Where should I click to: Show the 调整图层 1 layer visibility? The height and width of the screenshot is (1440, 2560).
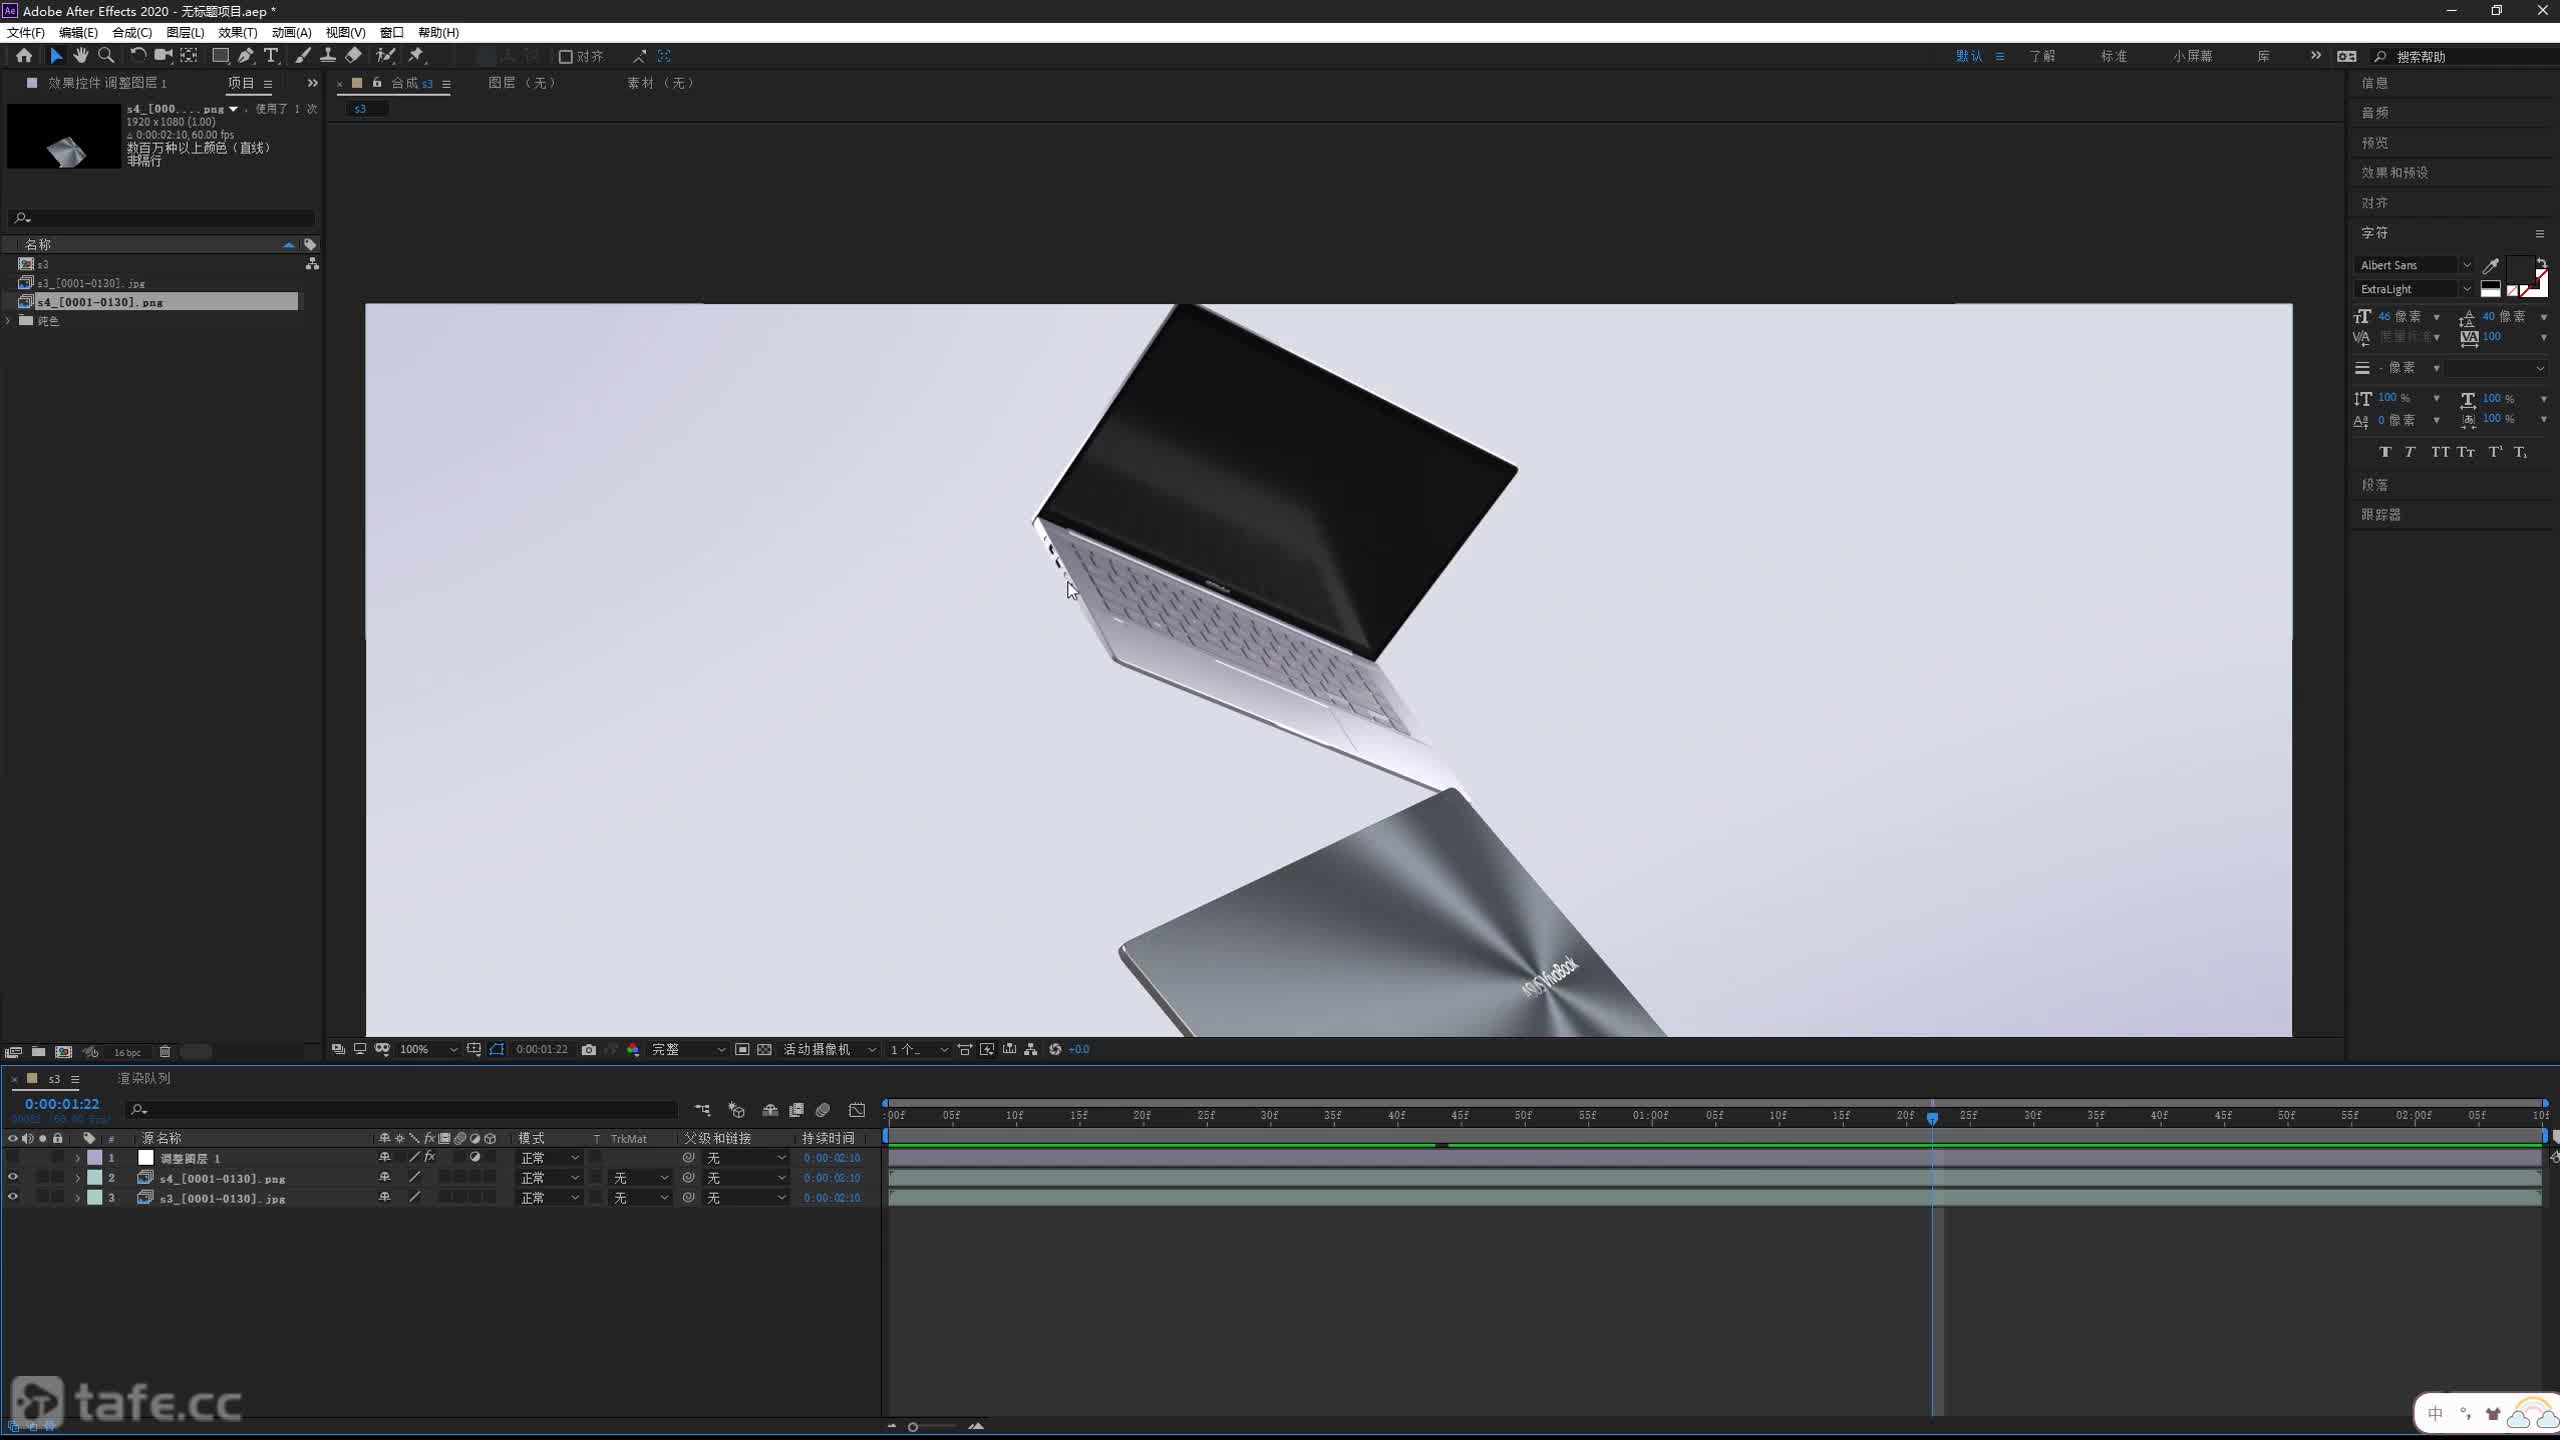pyautogui.click(x=13, y=1157)
